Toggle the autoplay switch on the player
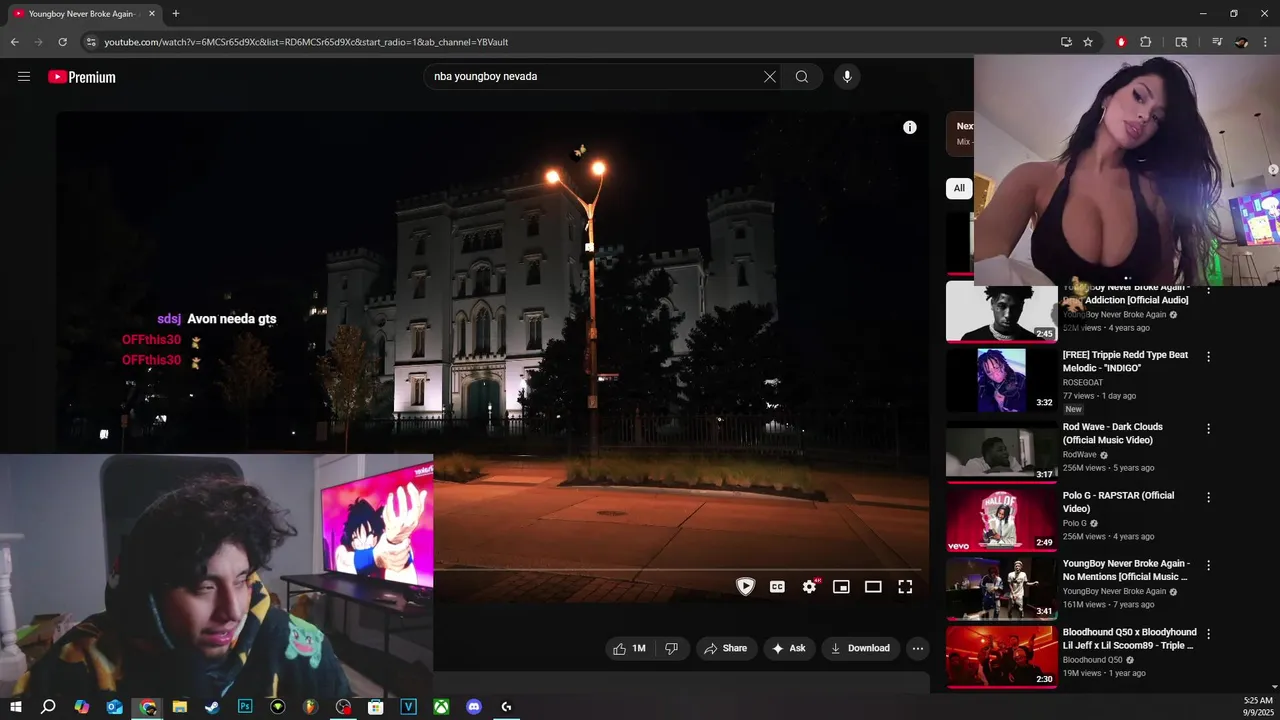Viewport: 1280px width, 720px height. coord(745,587)
